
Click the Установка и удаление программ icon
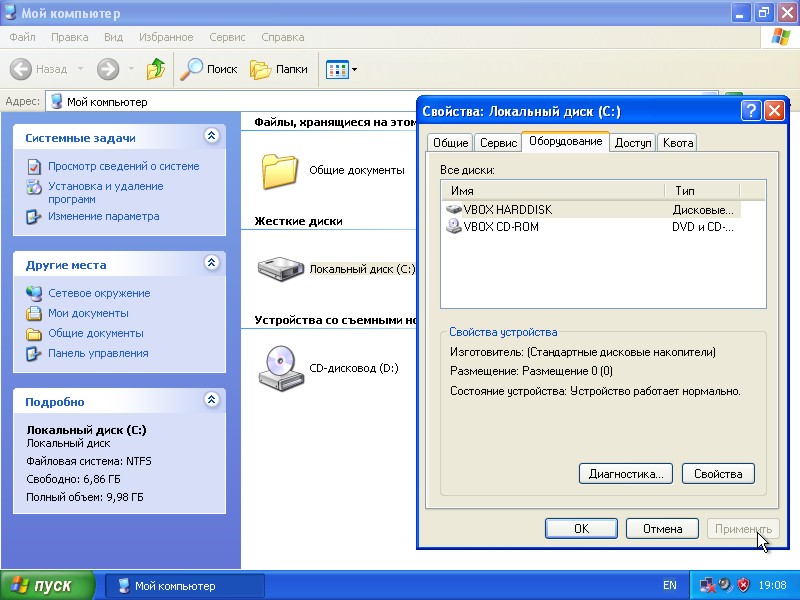click(x=34, y=187)
